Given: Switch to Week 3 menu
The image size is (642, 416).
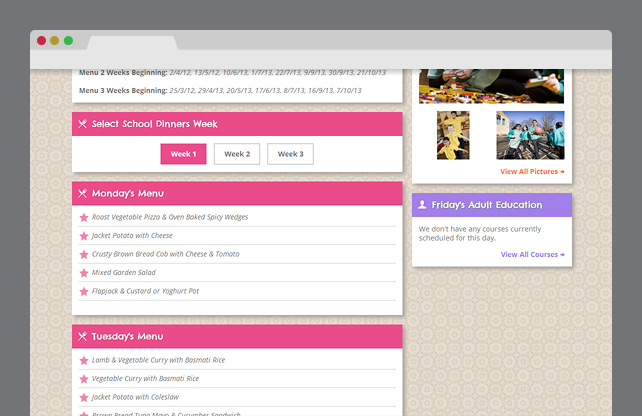Looking at the screenshot, I should coord(291,154).
